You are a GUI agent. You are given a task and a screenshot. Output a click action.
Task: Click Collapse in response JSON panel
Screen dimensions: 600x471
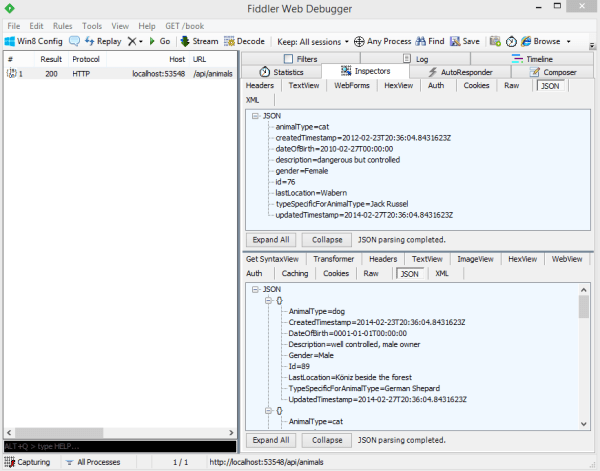click(x=327, y=440)
